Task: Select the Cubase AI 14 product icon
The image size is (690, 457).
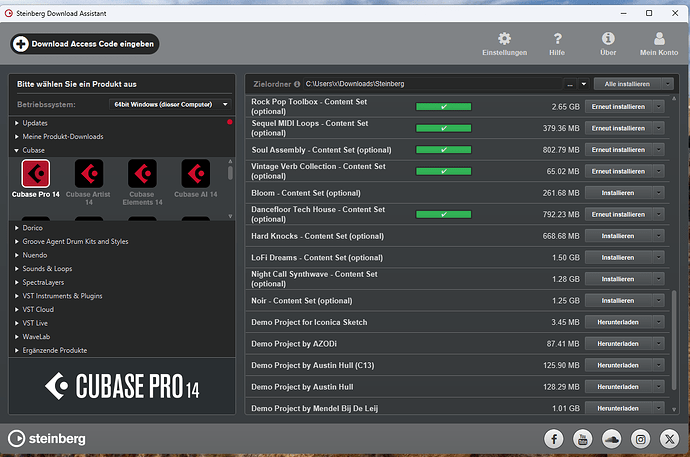Action: click(x=196, y=173)
